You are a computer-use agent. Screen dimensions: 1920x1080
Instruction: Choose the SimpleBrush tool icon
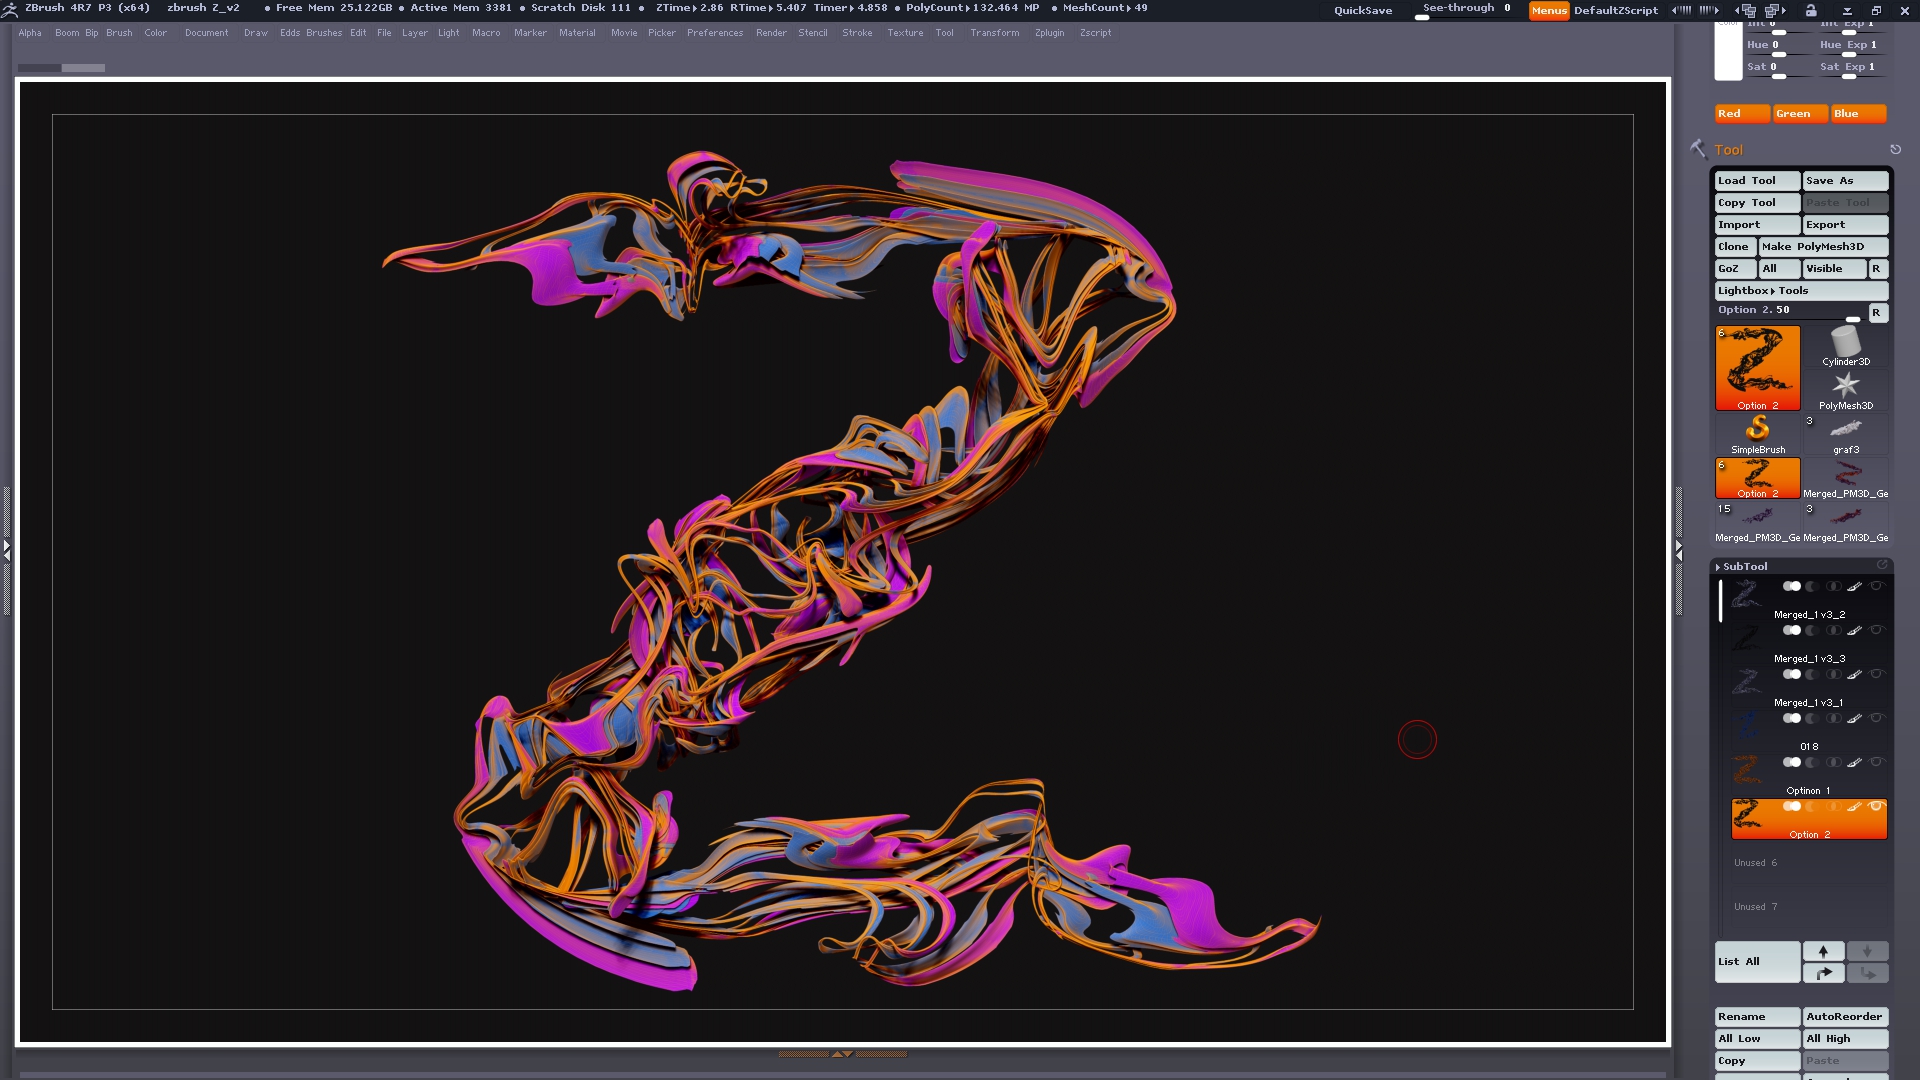coord(1757,430)
